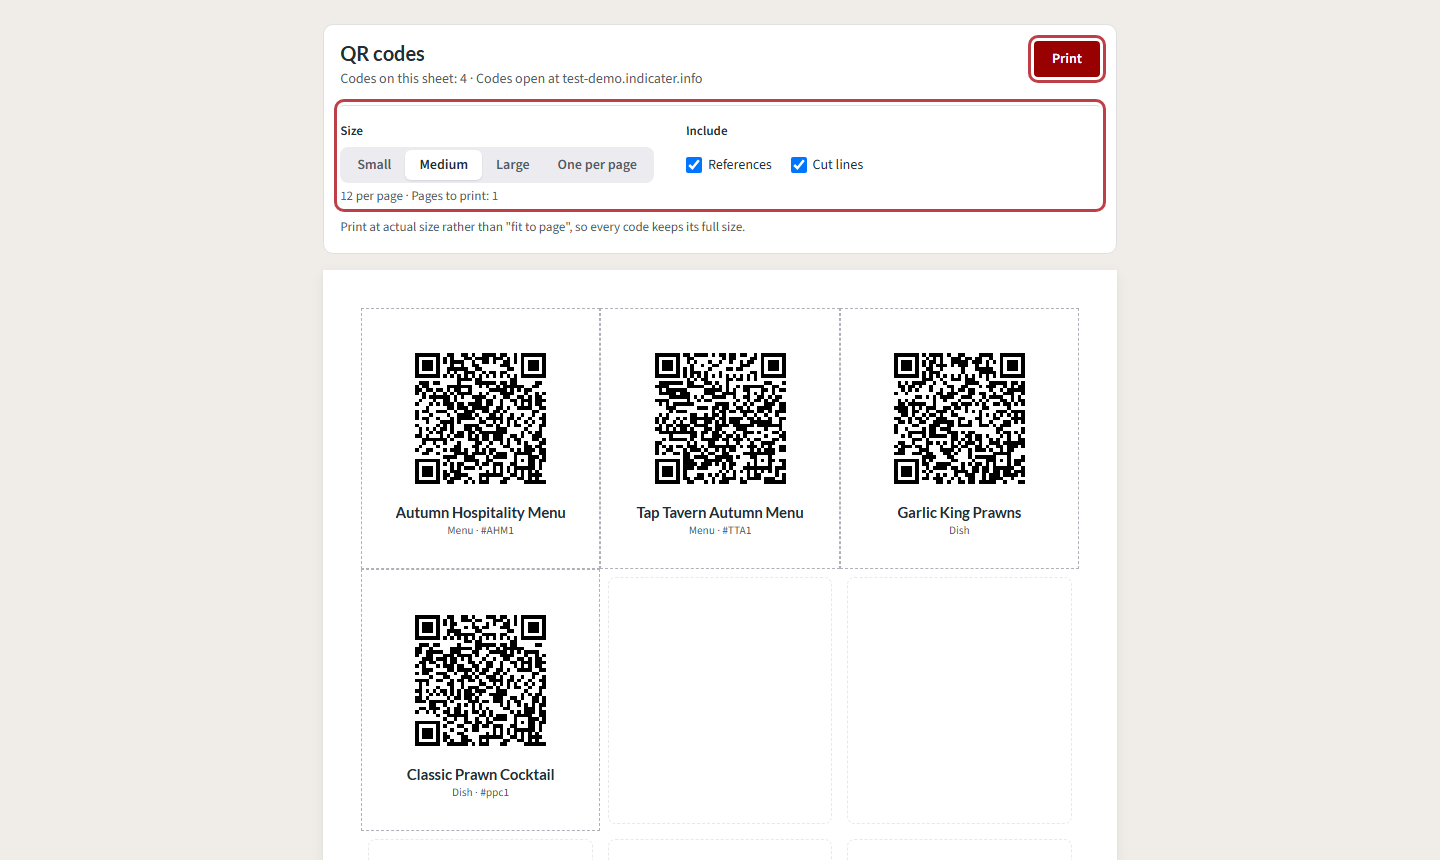
Task: Click the Tap Tavern Autumn Menu QR code
Action: tap(720, 418)
